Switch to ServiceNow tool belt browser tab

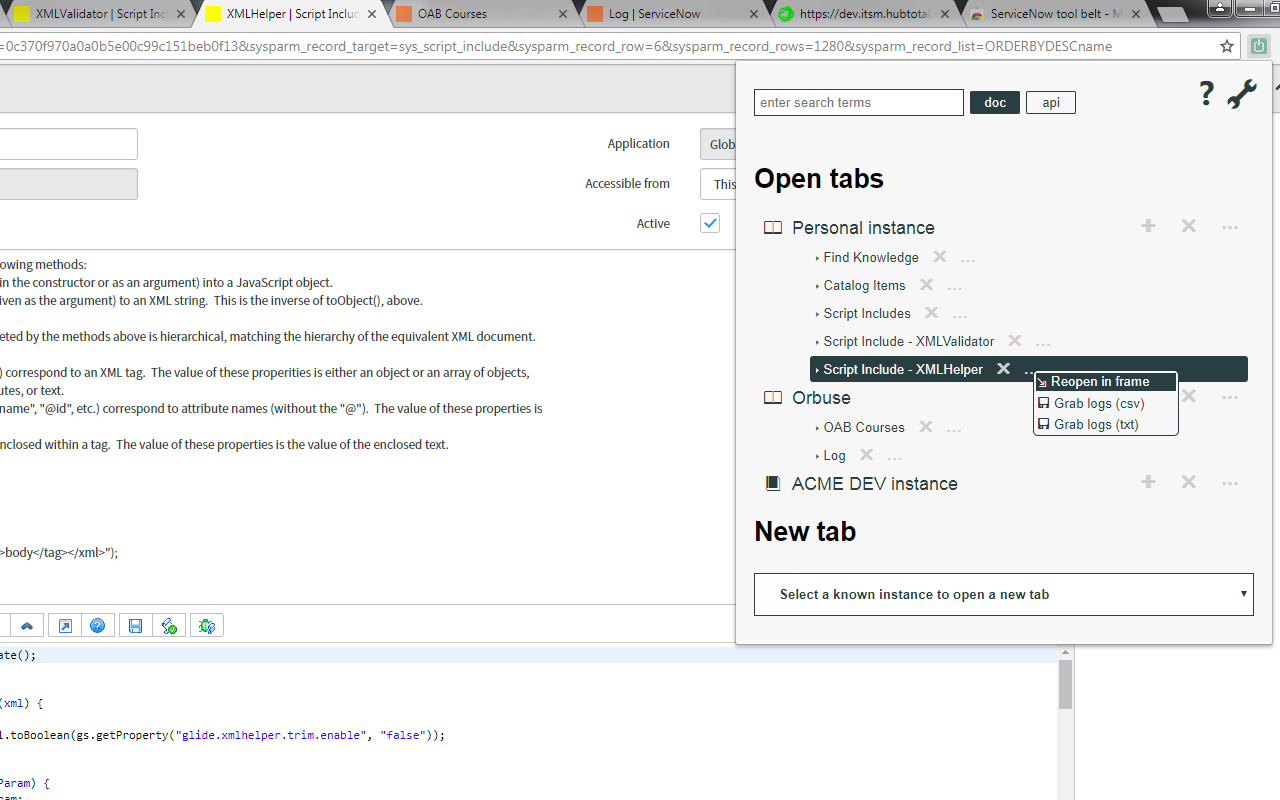point(1053,14)
